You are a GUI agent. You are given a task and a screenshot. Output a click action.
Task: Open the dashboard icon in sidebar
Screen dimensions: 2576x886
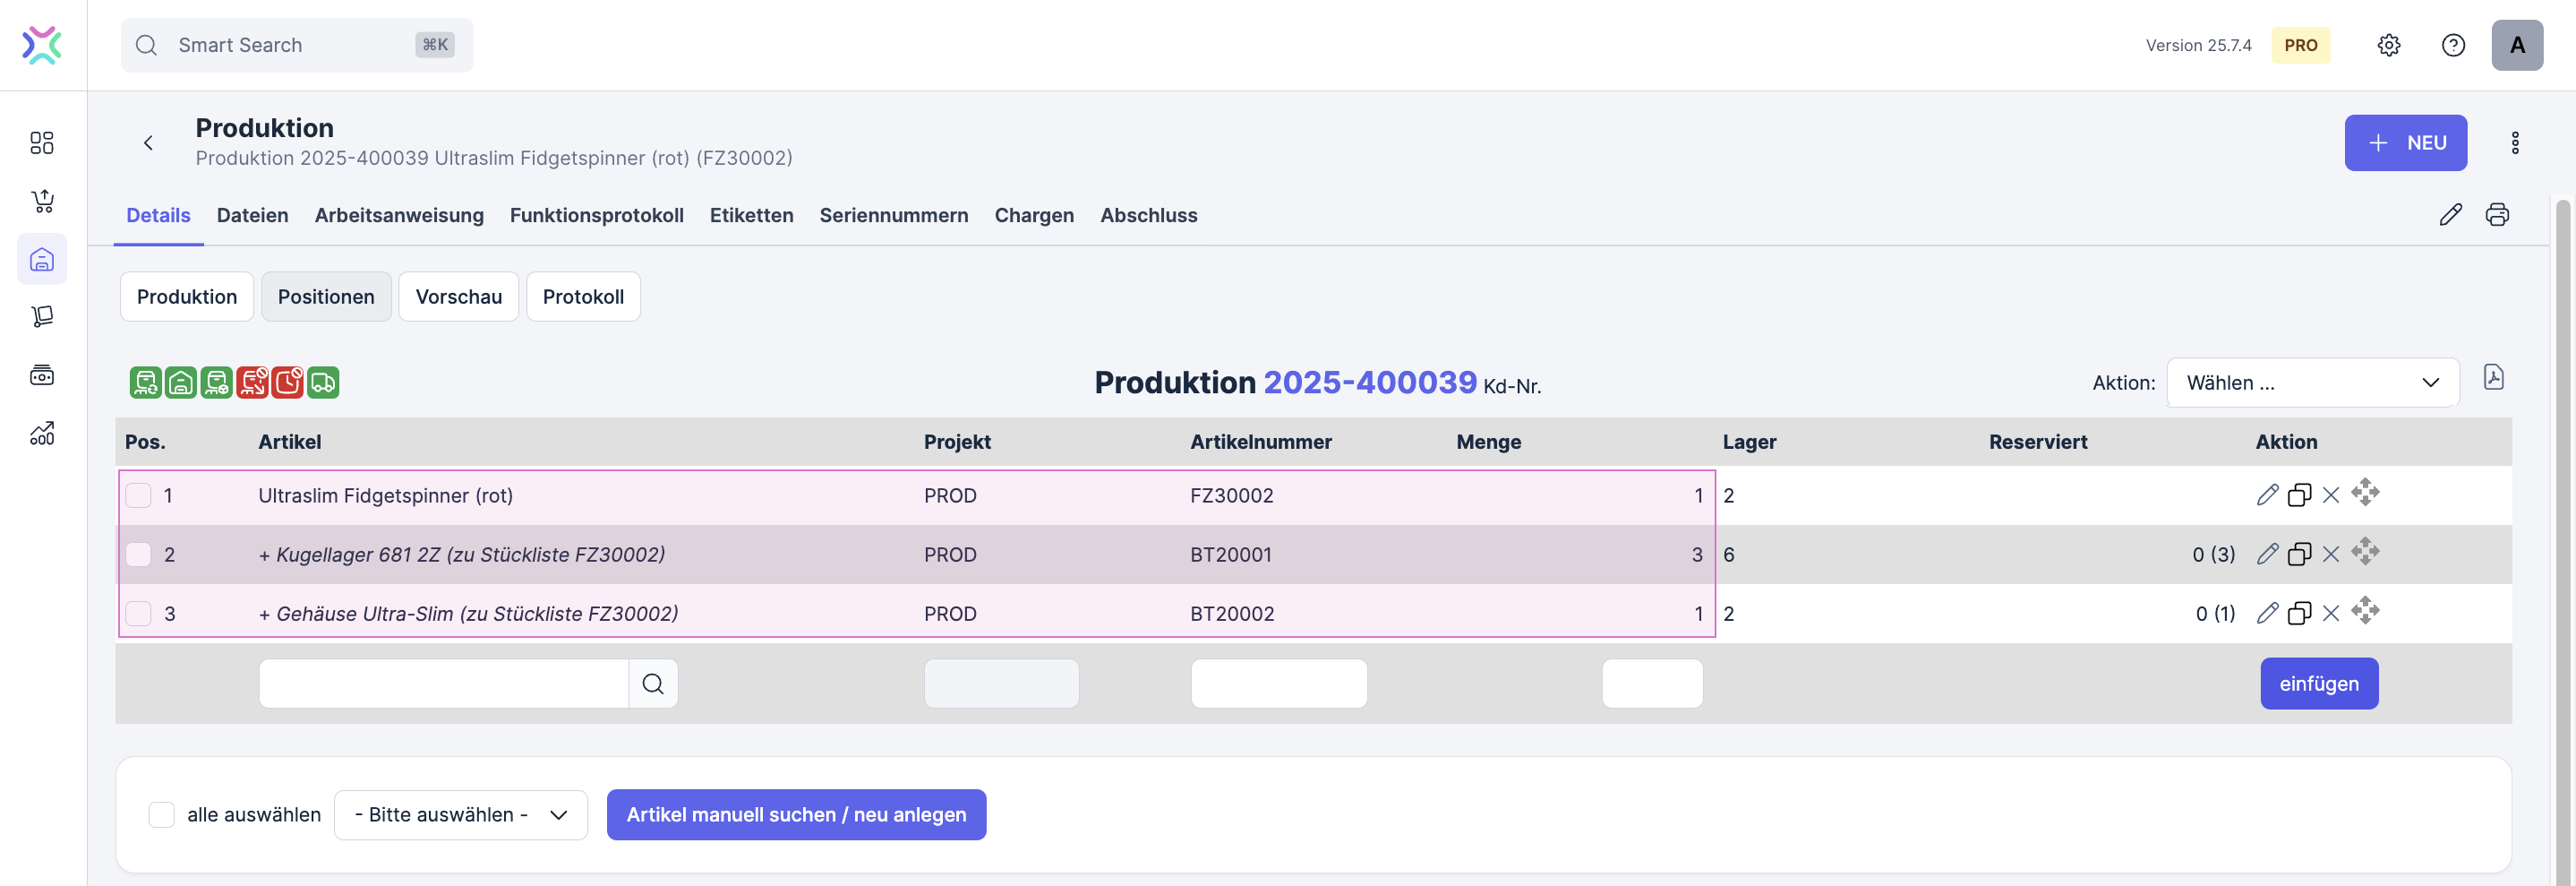pos(42,143)
